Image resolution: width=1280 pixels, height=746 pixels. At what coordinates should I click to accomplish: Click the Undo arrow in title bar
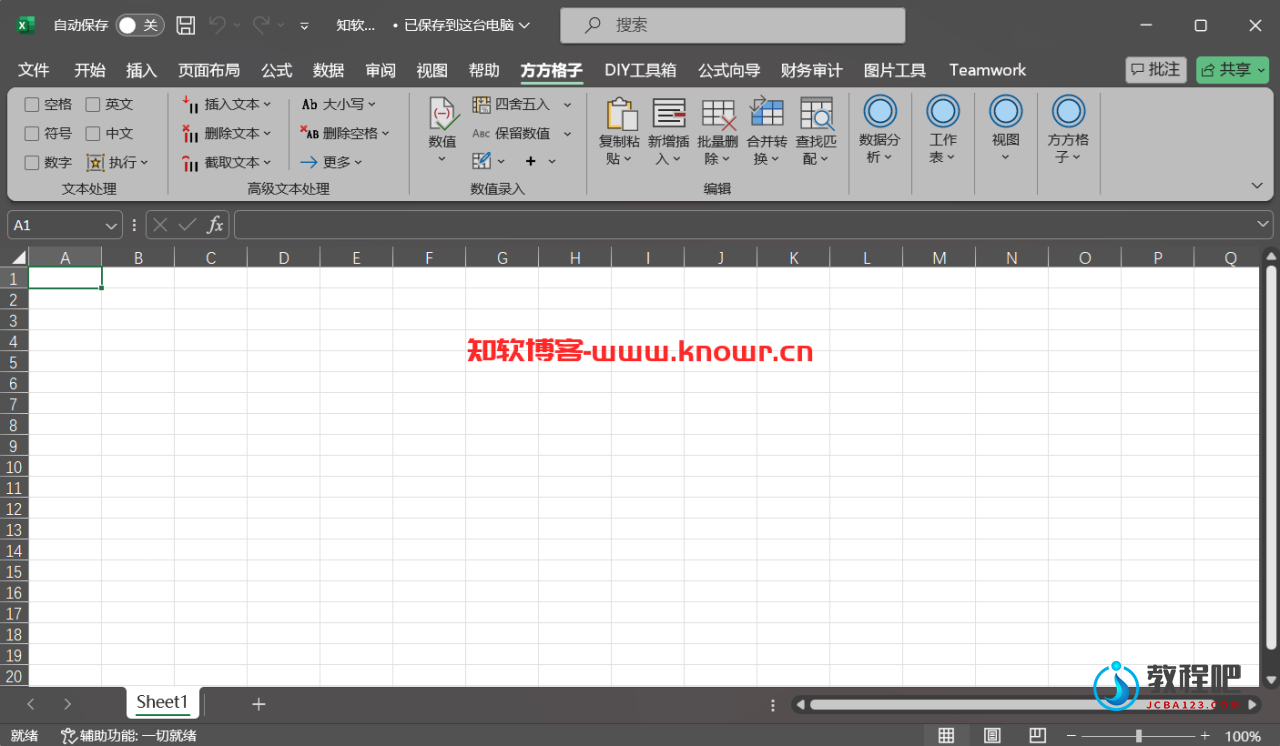tap(217, 25)
